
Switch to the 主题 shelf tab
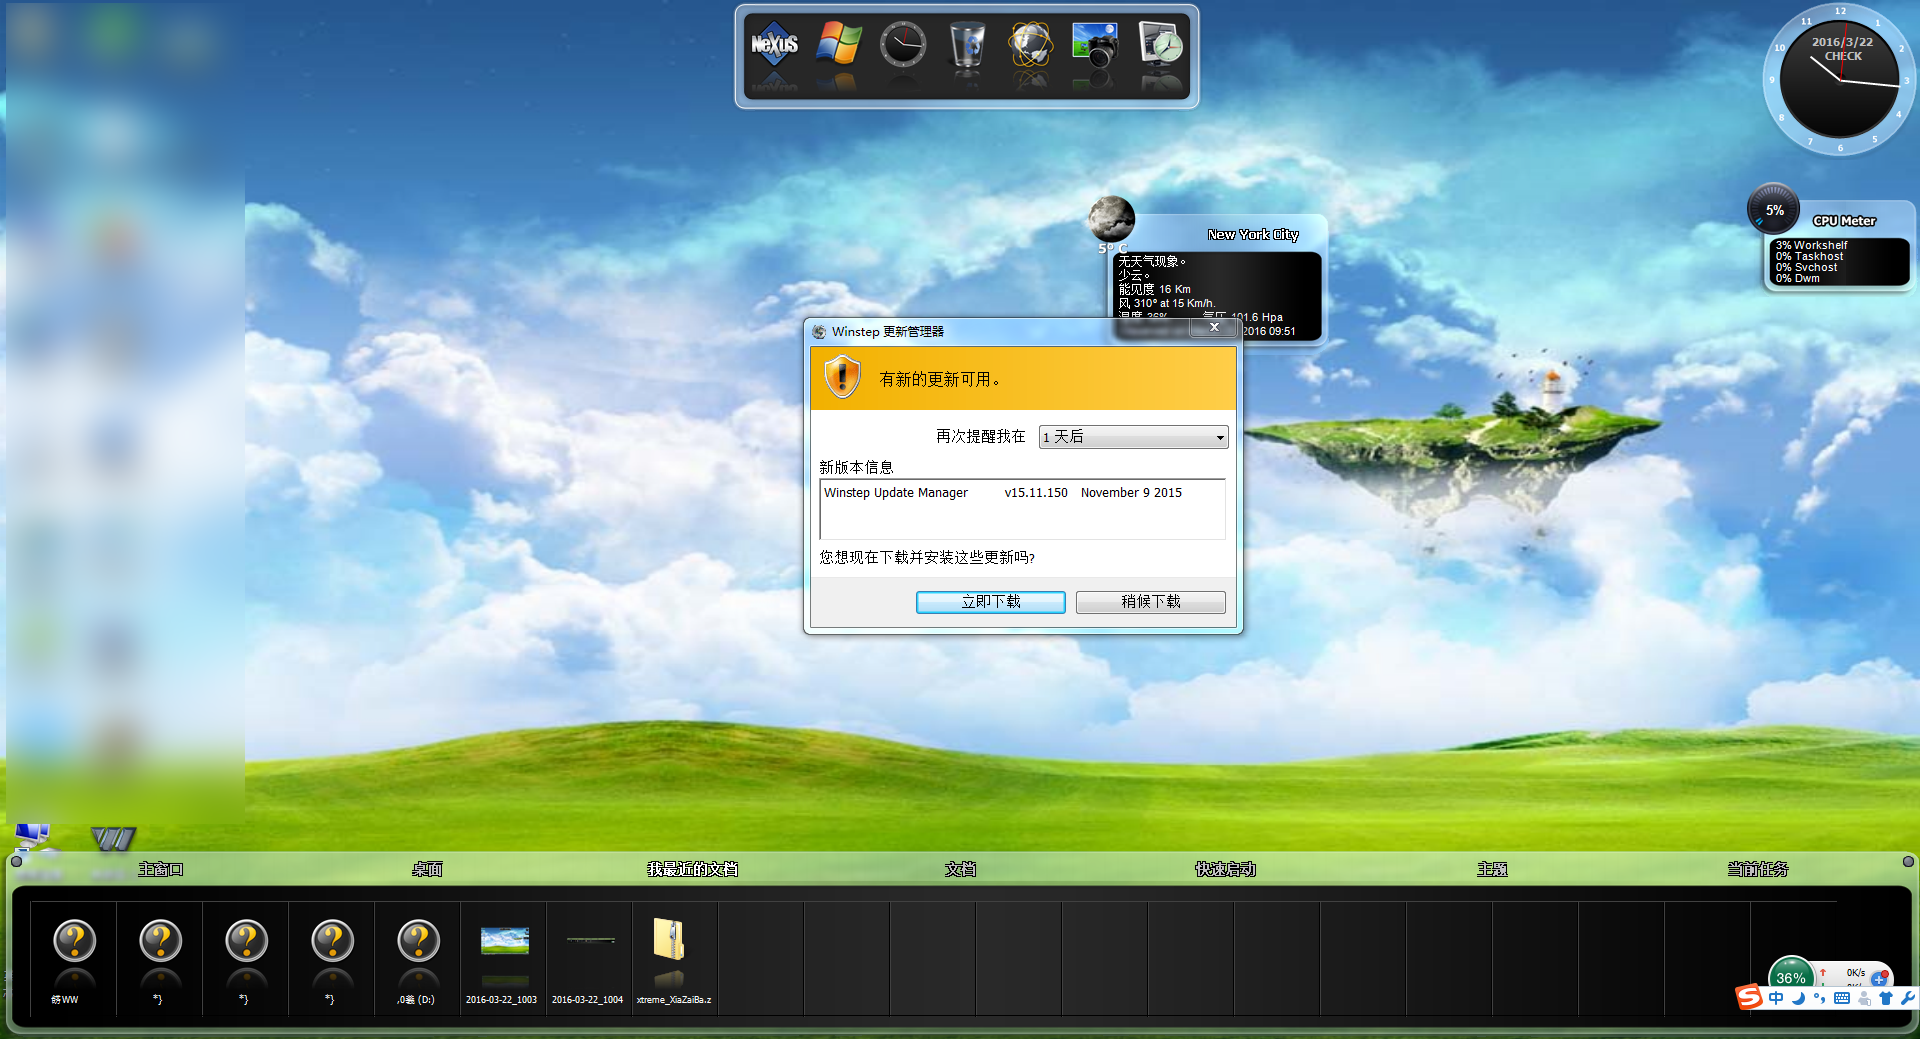[x=1492, y=870]
